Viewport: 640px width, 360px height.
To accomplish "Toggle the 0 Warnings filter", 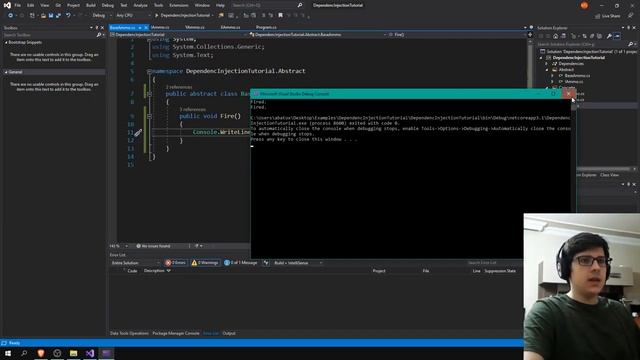I will coord(205,263).
